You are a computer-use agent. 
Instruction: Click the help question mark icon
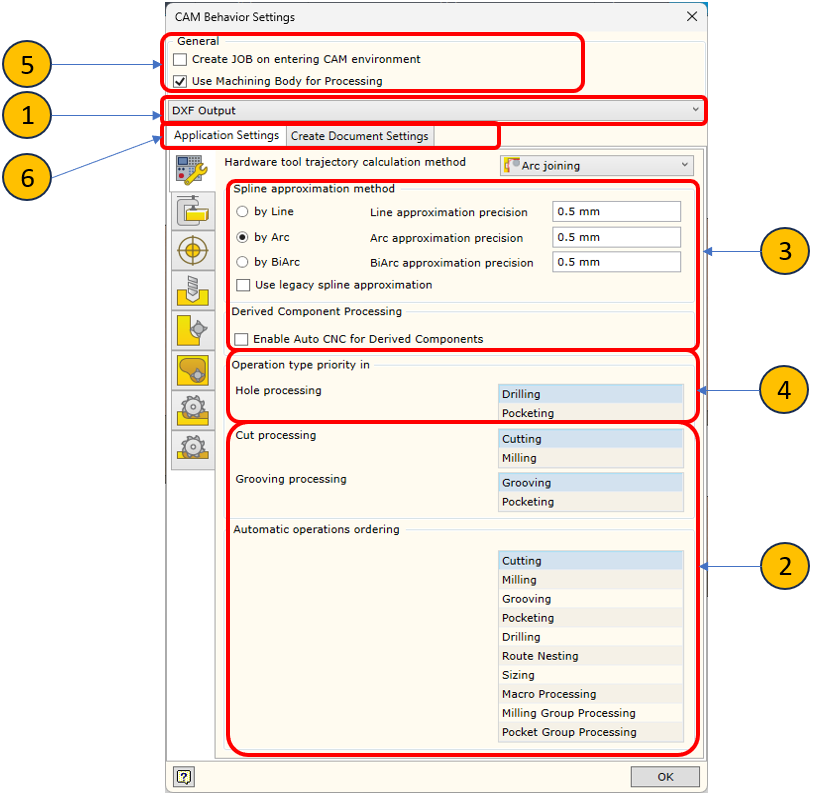[x=184, y=777]
